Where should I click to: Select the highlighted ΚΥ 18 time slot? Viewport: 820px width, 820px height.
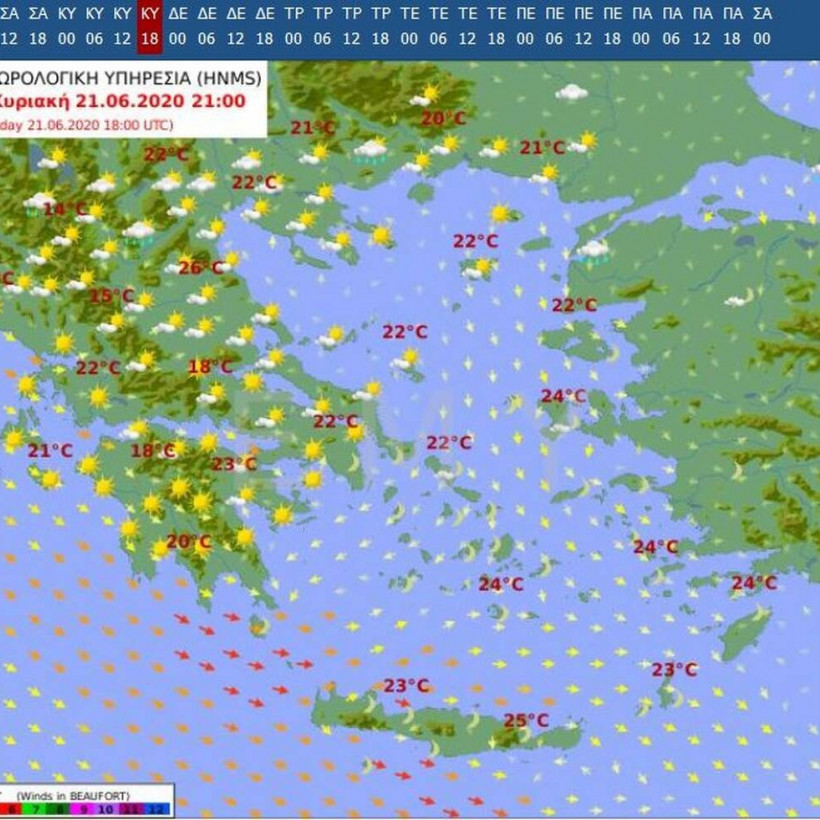coord(150,25)
